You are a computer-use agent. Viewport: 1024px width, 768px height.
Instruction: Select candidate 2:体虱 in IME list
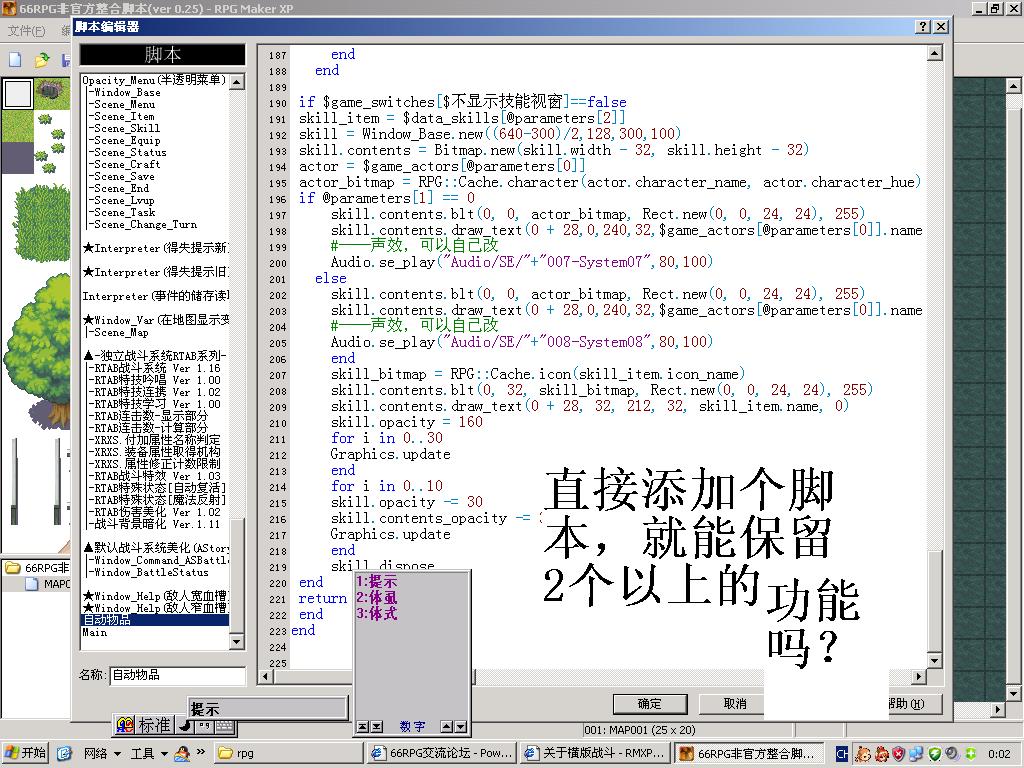pyautogui.click(x=377, y=598)
